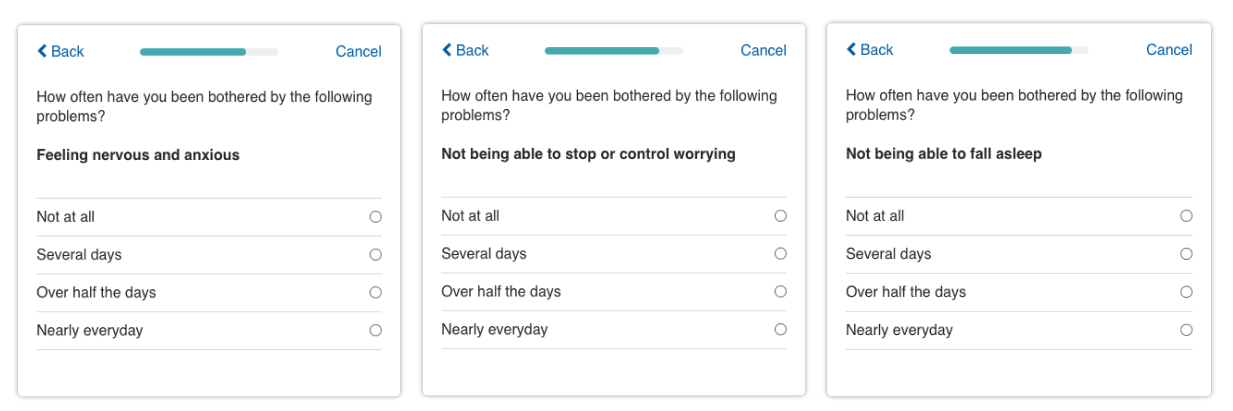Click progress bar on the fall asleep card
Viewport: 1233px width, 411px height.
(1019, 50)
